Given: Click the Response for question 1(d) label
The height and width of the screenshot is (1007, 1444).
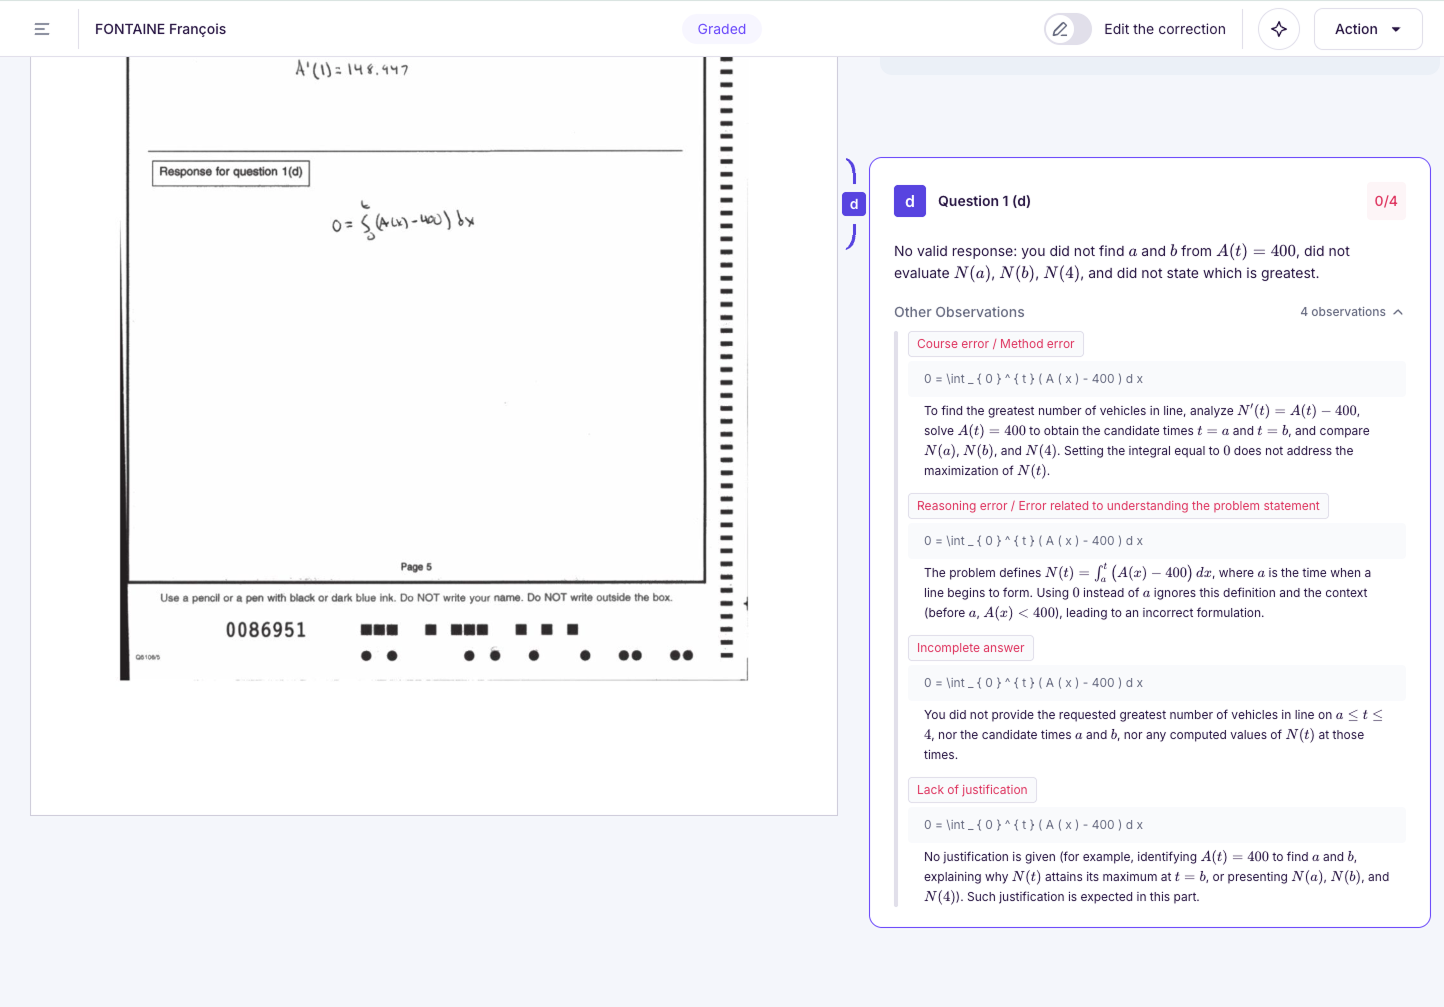Looking at the screenshot, I should click(x=231, y=172).
